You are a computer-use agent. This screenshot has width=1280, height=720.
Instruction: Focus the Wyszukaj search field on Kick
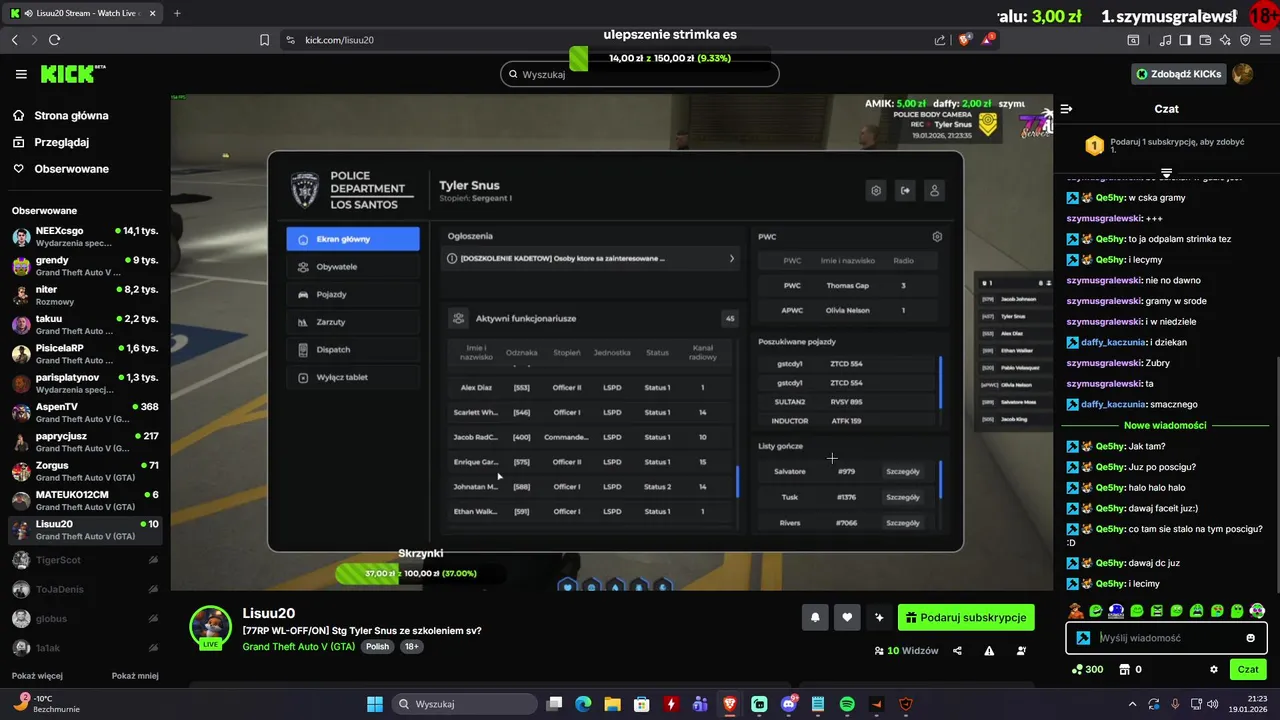click(x=640, y=74)
